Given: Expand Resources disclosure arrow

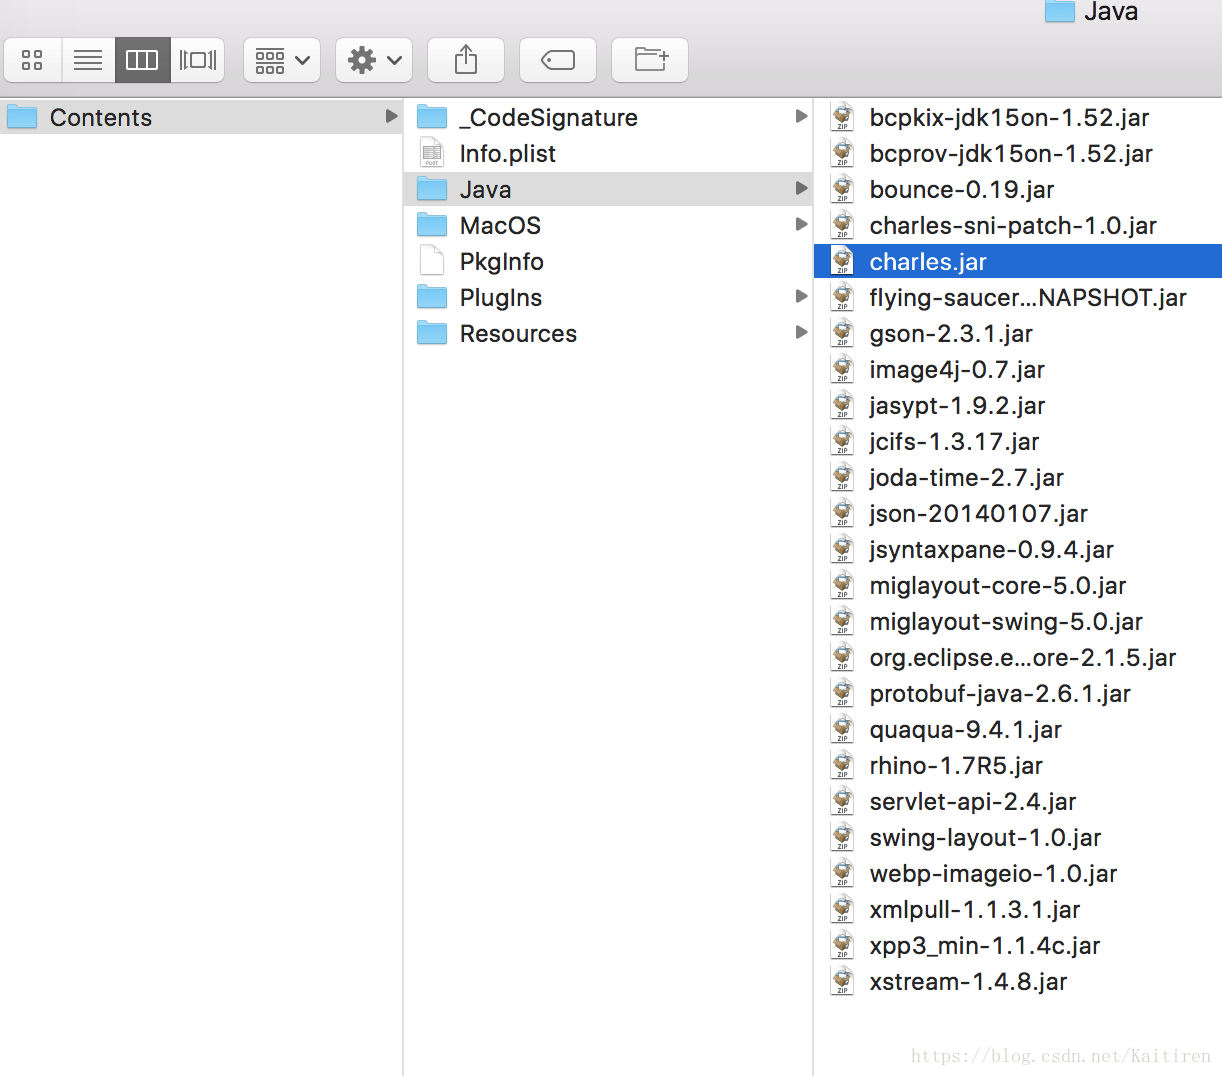Looking at the screenshot, I should pyautogui.click(x=801, y=333).
